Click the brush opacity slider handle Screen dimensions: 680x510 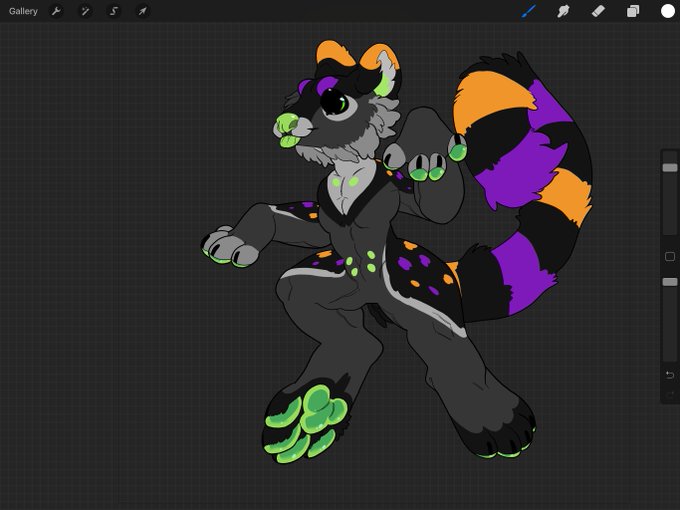tap(670, 282)
